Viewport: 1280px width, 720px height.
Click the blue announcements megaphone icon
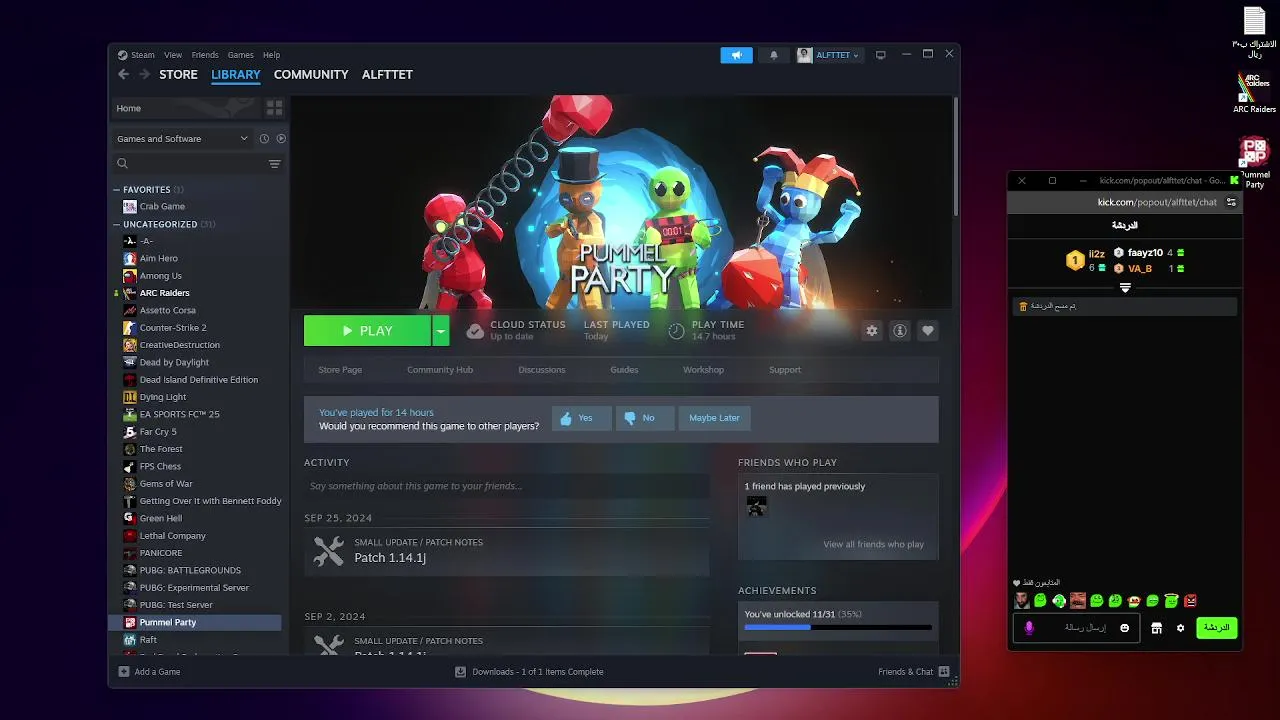[736, 55]
